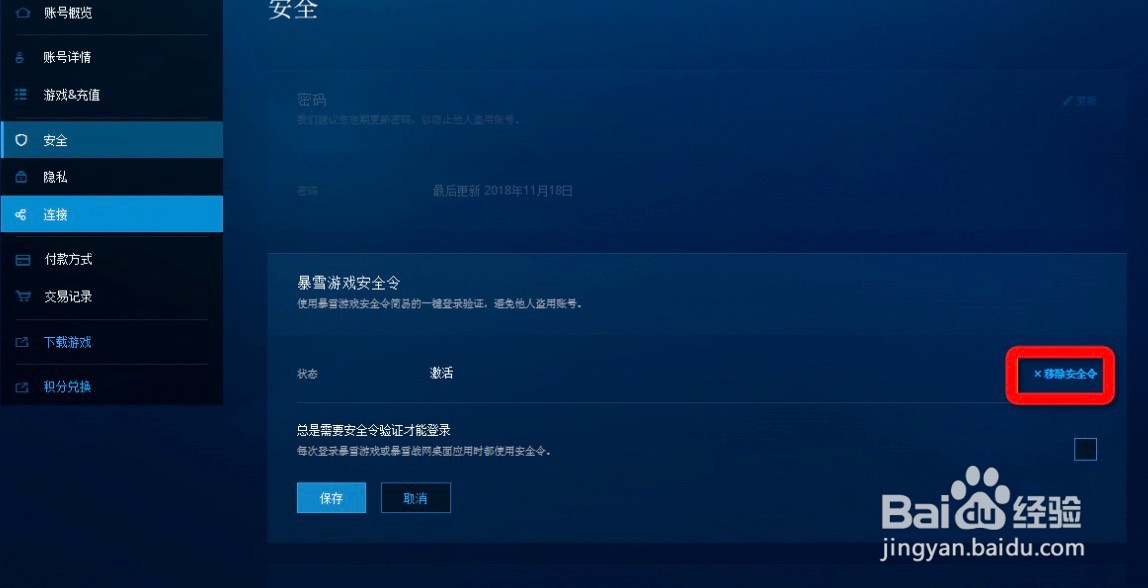
Task: Click the 状态 label
Action: point(308,373)
